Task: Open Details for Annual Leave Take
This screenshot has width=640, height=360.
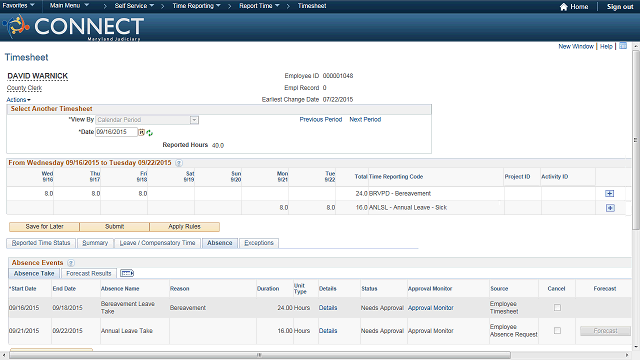Action: tap(328, 331)
